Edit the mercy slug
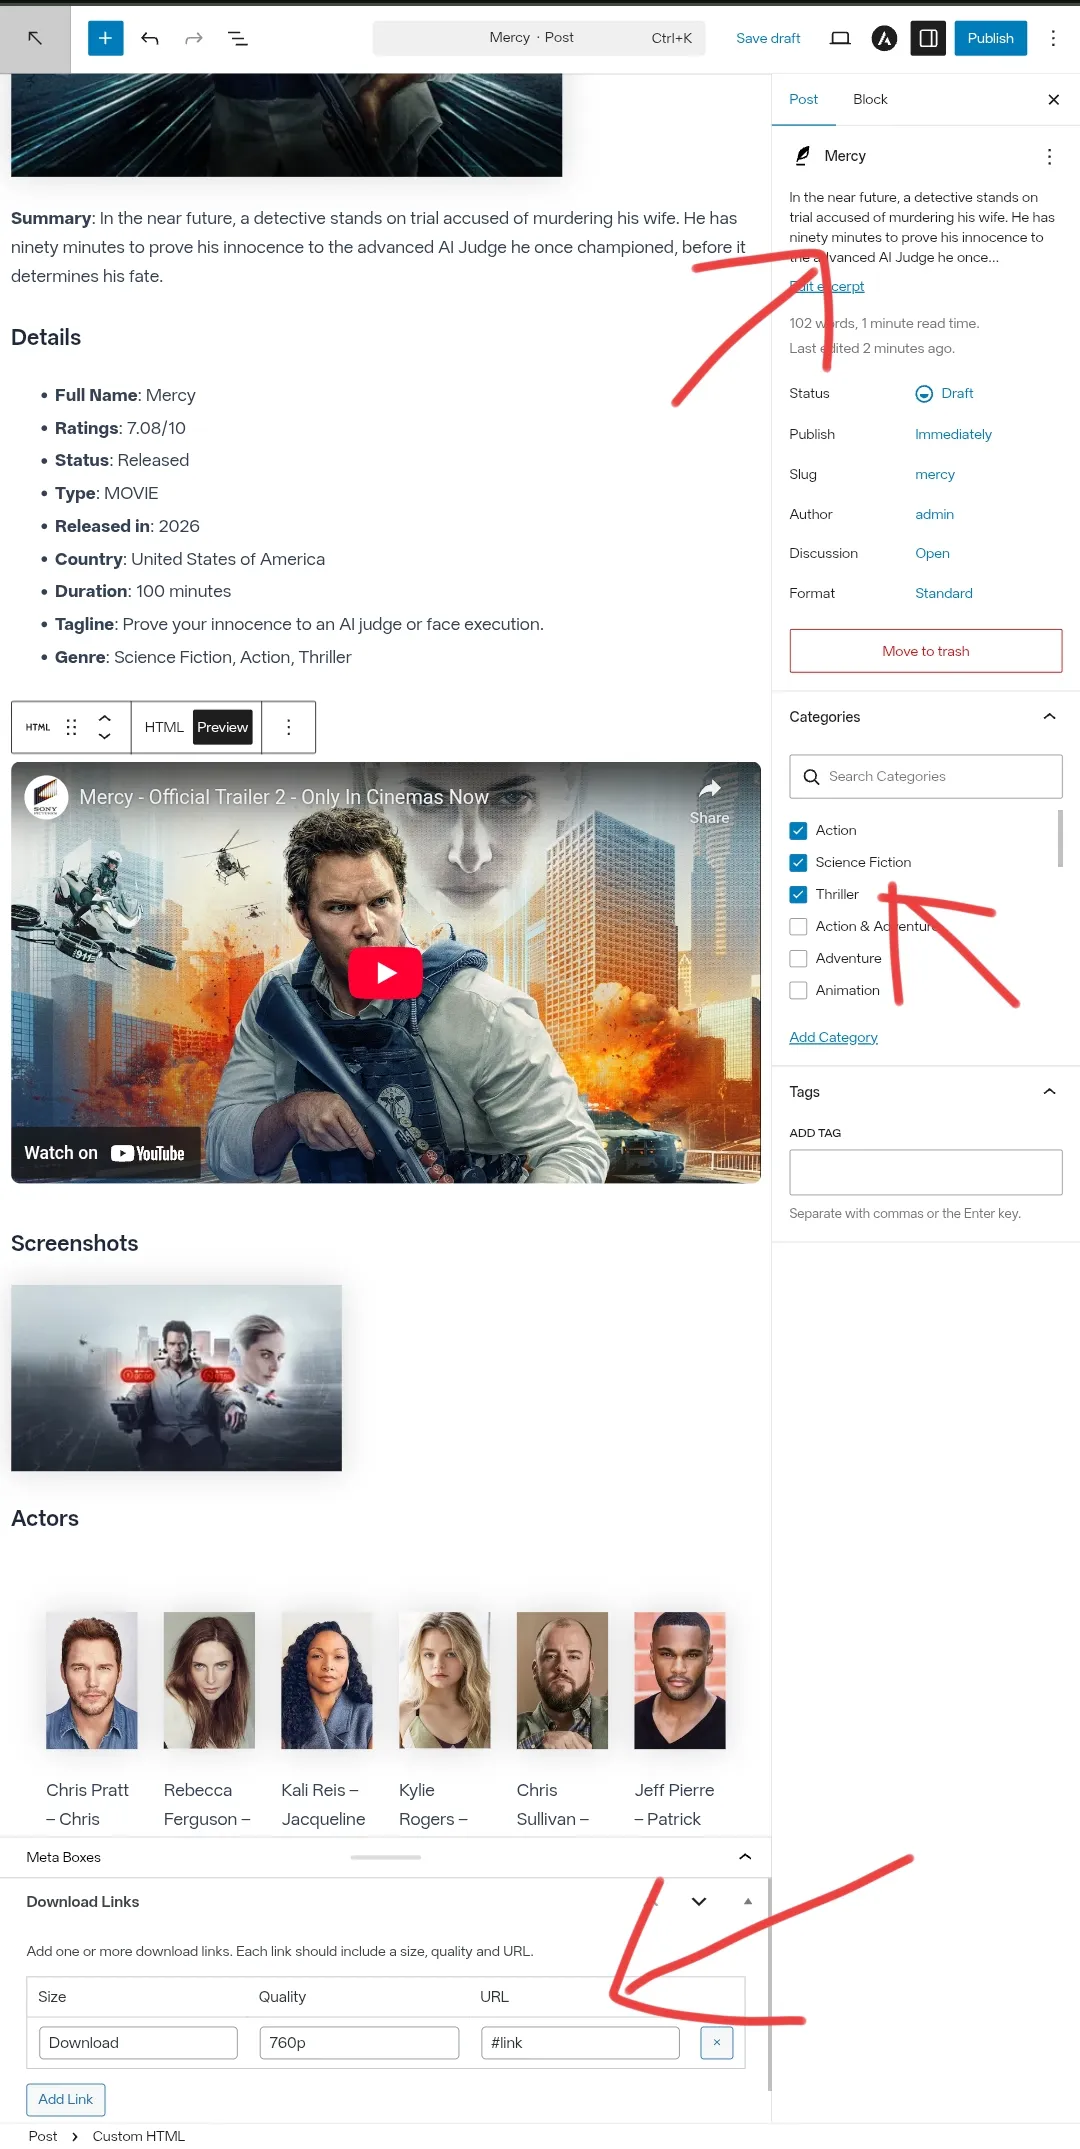Viewport: 1080px width, 2149px height. tap(935, 474)
